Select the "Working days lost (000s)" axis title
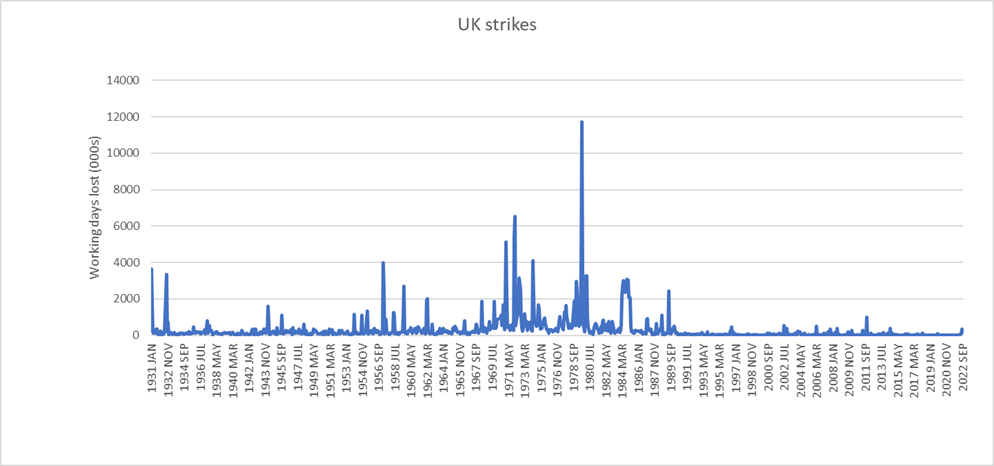Image resolution: width=994 pixels, height=466 pixels. pyautogui.click(x=97, y=207)
